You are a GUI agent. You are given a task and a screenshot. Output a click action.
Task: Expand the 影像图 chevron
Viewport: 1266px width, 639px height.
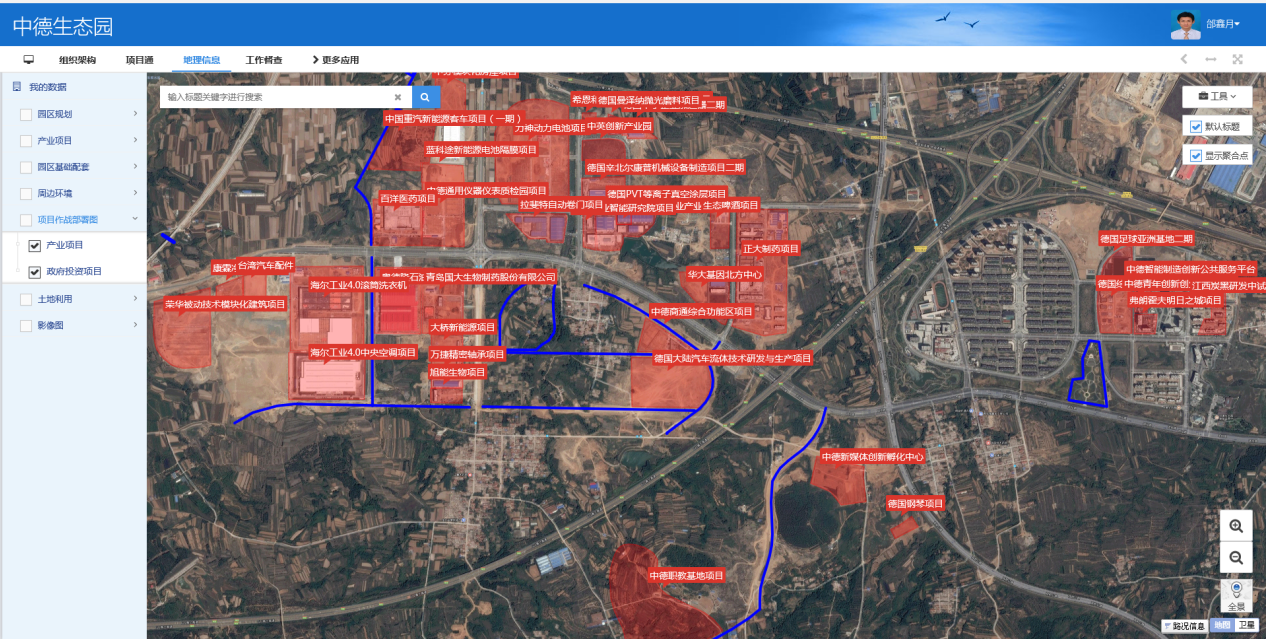[x=135, y=325]
